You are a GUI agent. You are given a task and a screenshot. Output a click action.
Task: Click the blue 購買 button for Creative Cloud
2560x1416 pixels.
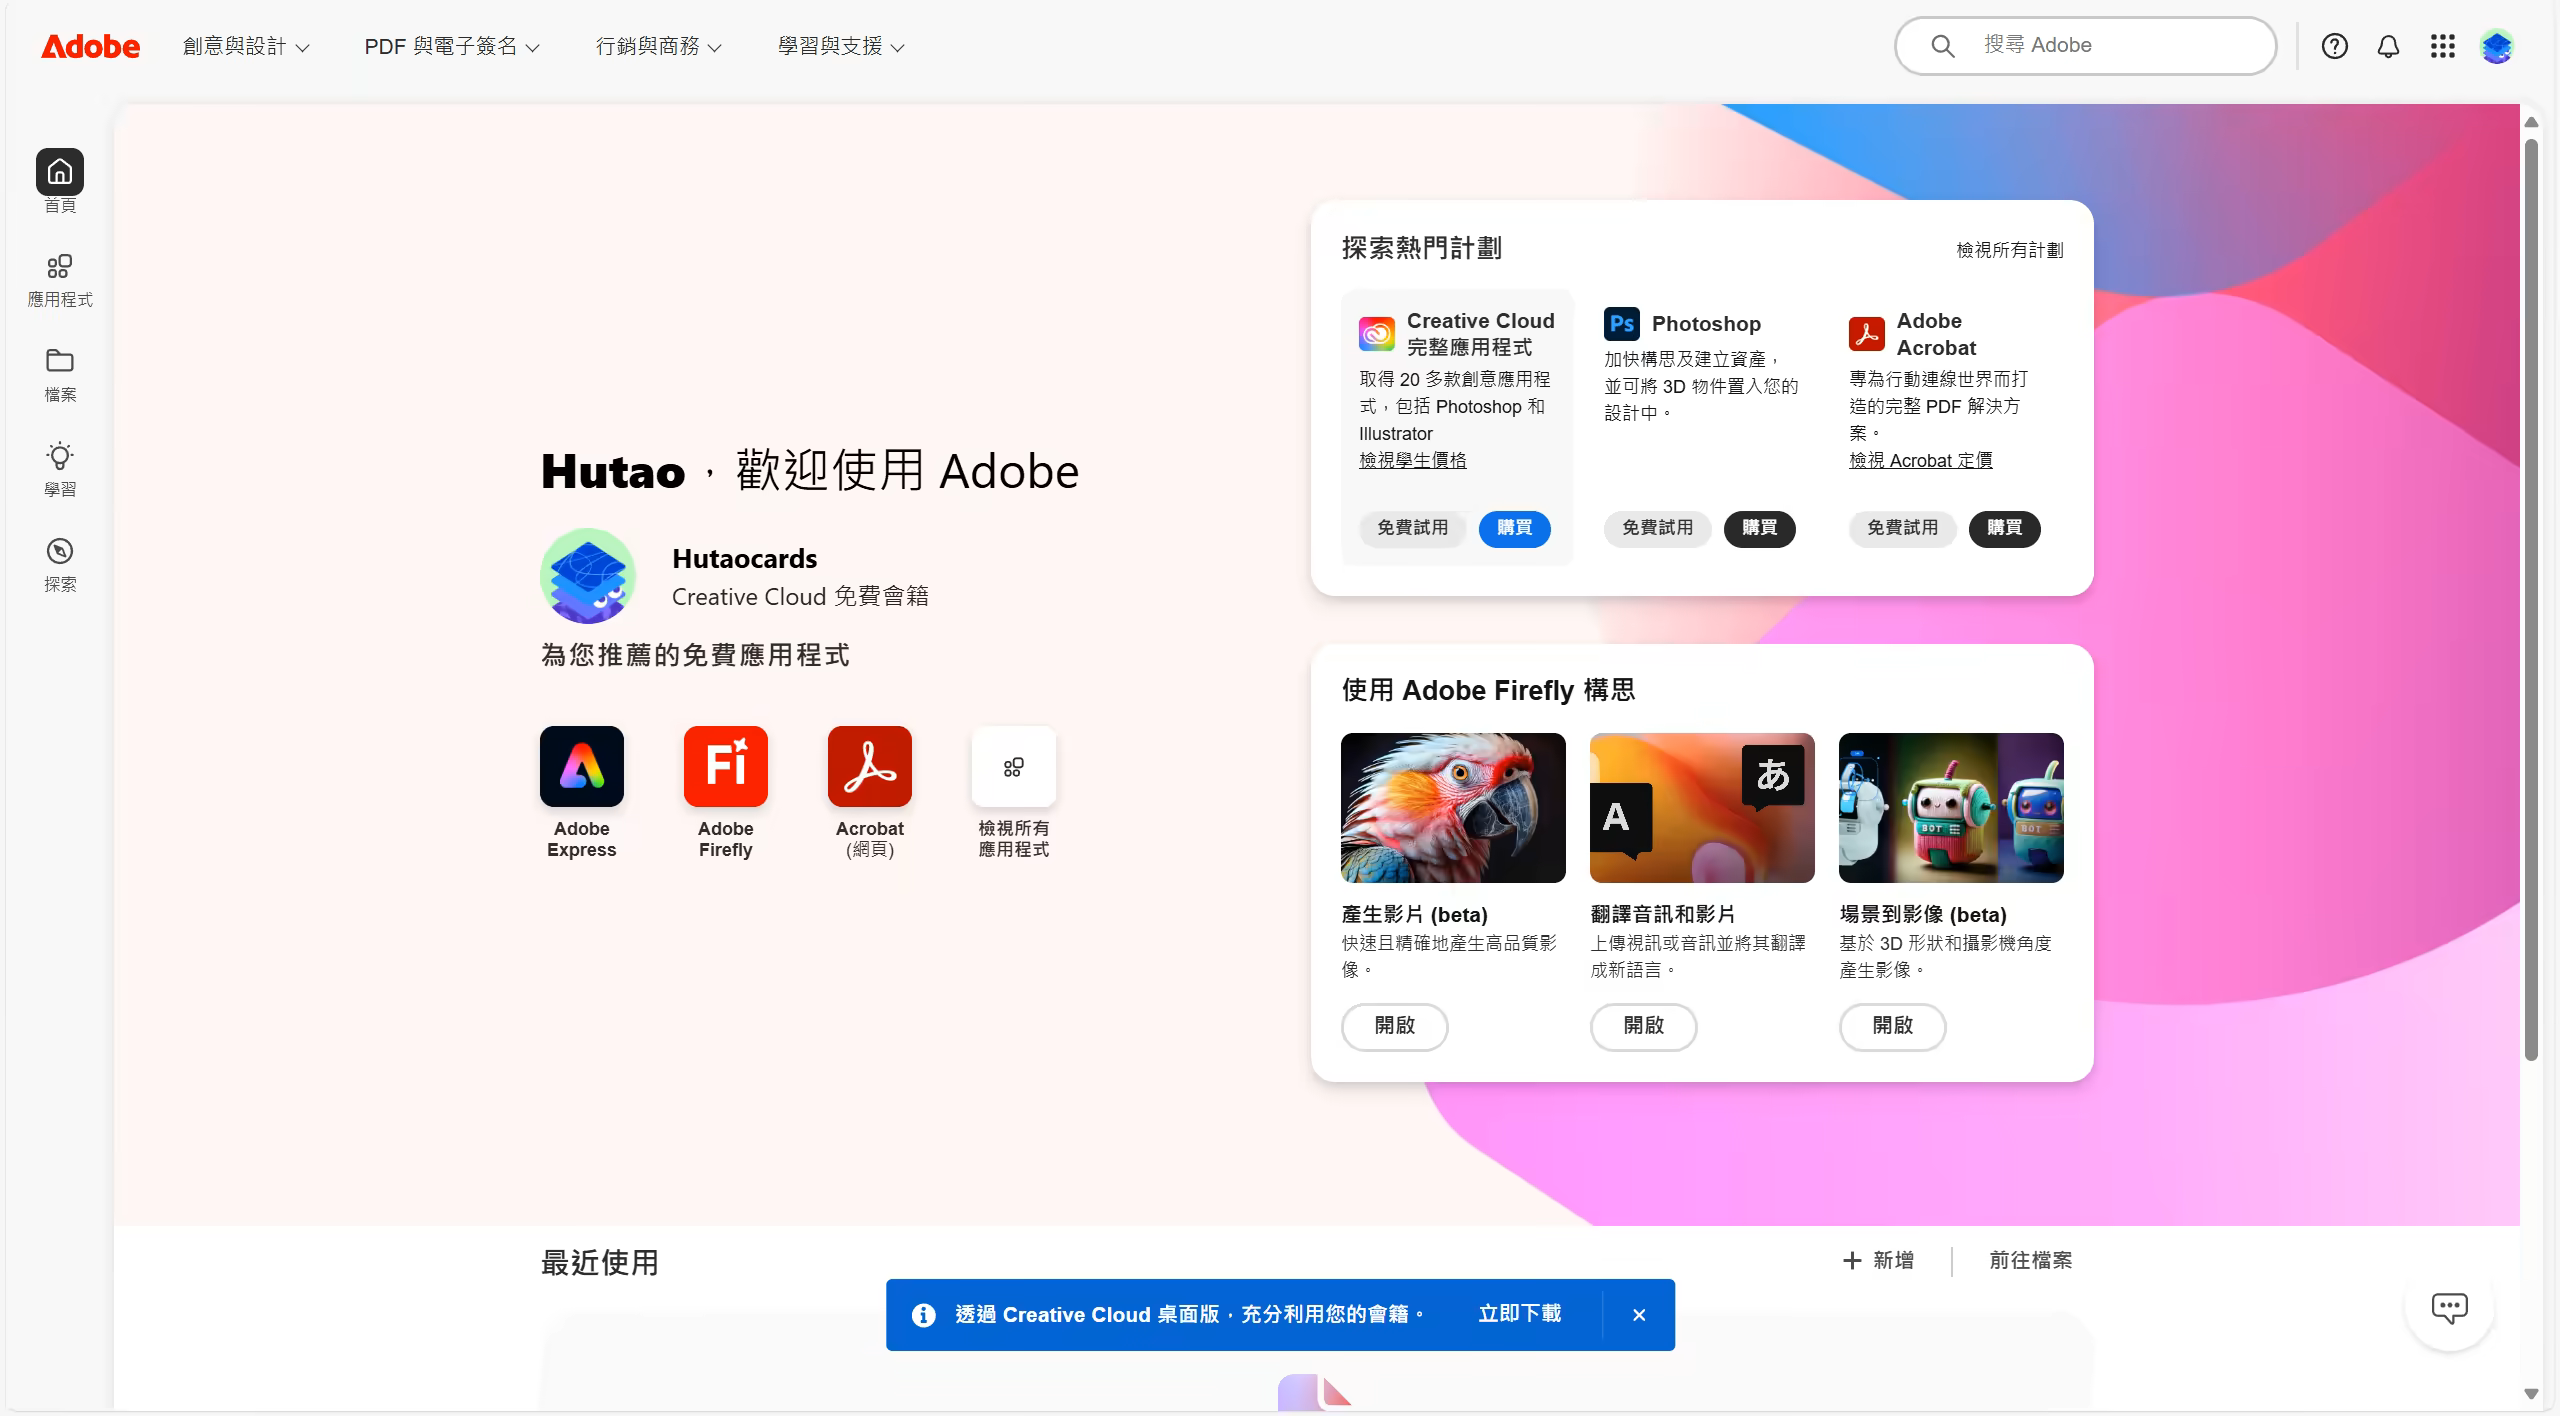pos(1514,528)
